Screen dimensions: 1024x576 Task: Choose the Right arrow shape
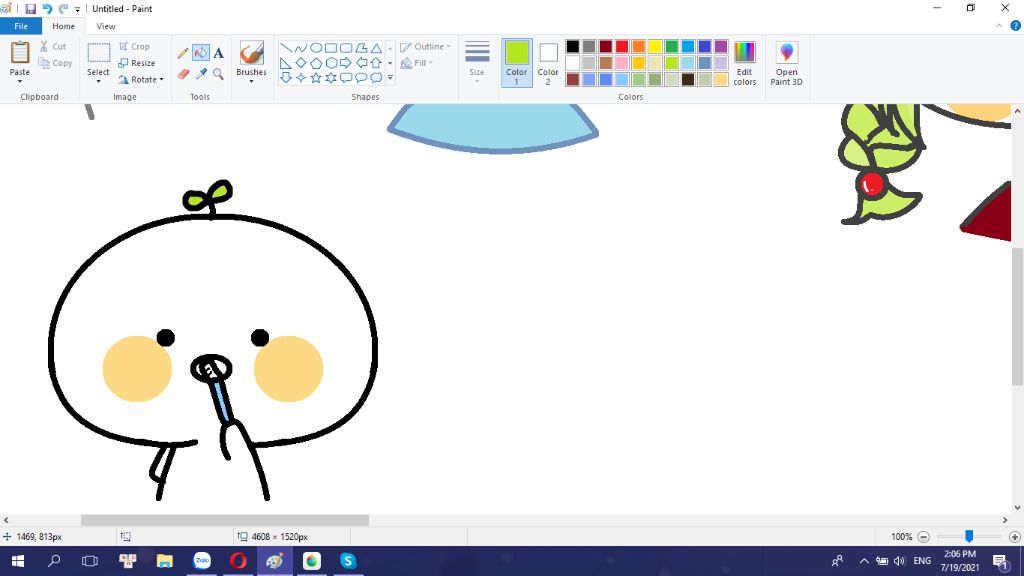[x=346, y=63]
